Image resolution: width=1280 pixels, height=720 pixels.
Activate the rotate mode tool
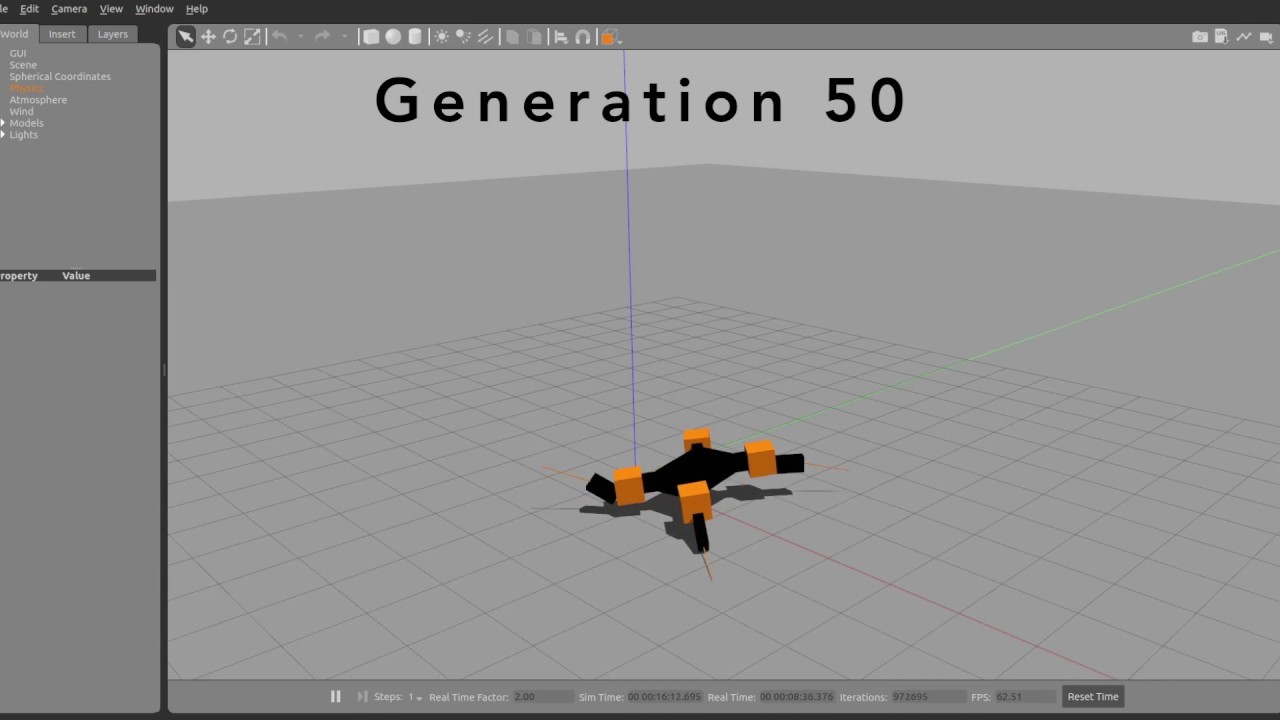pyautogui.click(x=230, y=37)
